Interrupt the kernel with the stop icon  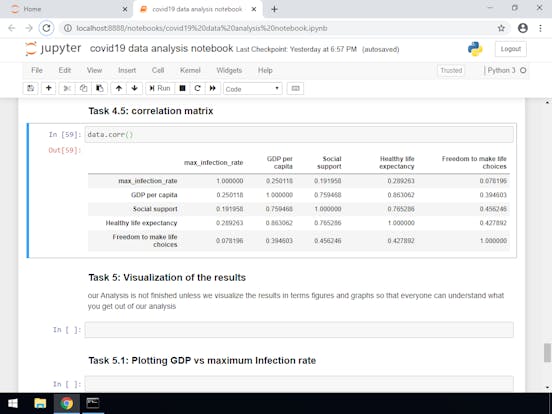tap(182, 88)
